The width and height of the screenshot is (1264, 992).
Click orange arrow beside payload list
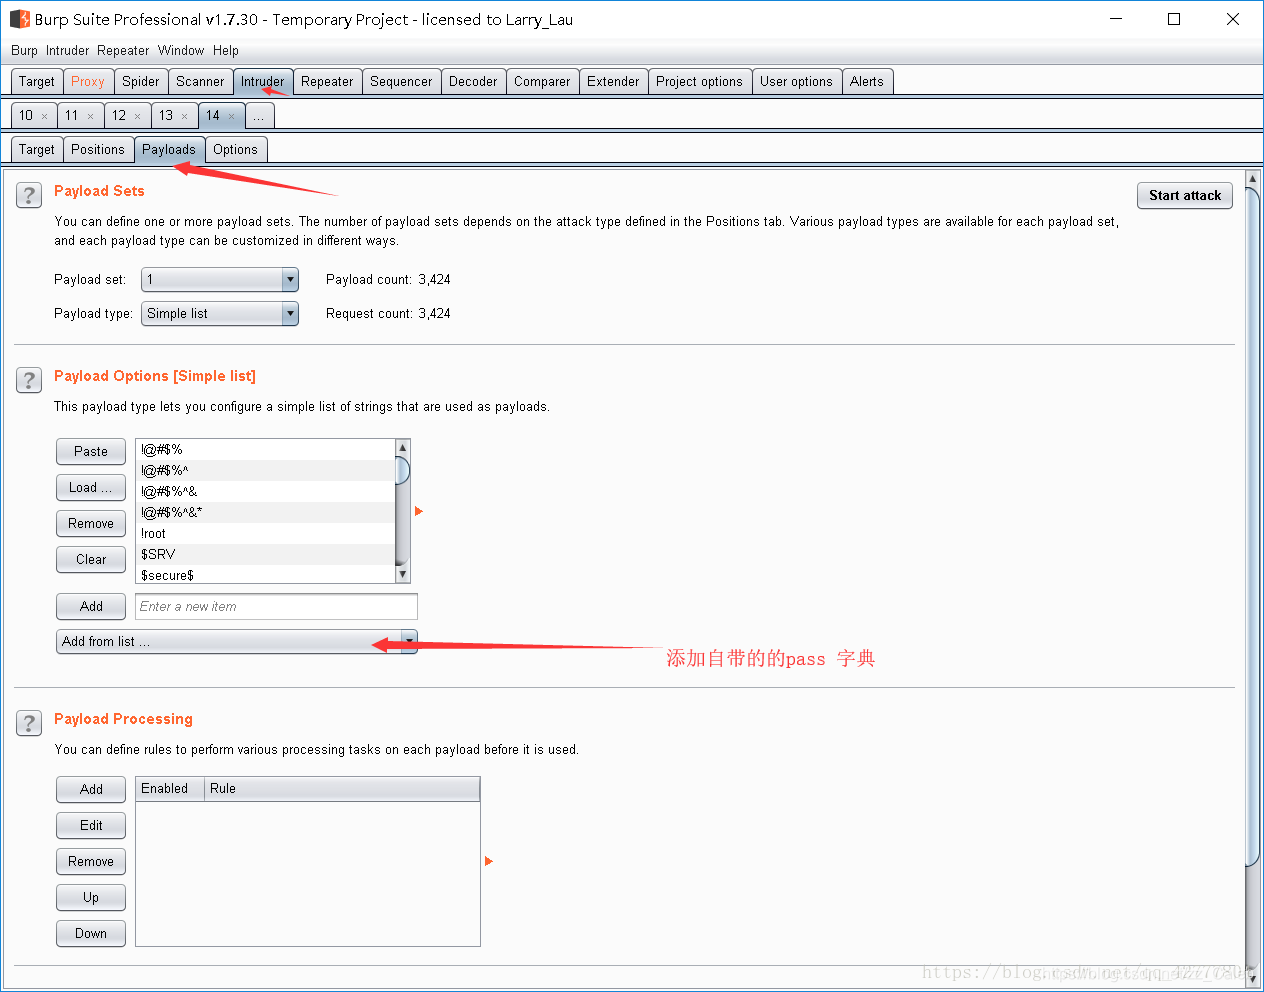pyautogui.click(x=419, y=511)
